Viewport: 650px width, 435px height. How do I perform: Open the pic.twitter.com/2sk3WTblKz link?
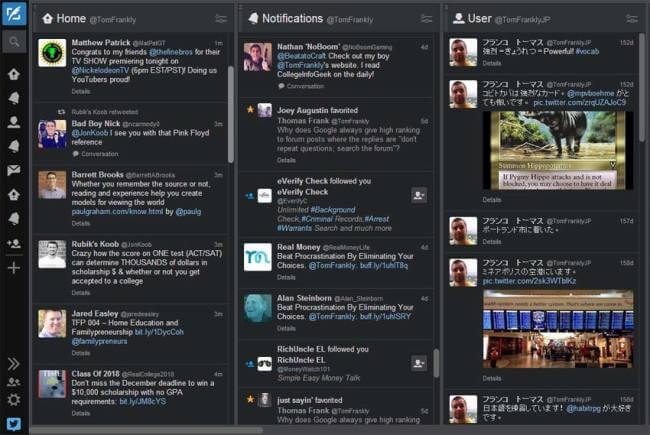click(529, 281)
